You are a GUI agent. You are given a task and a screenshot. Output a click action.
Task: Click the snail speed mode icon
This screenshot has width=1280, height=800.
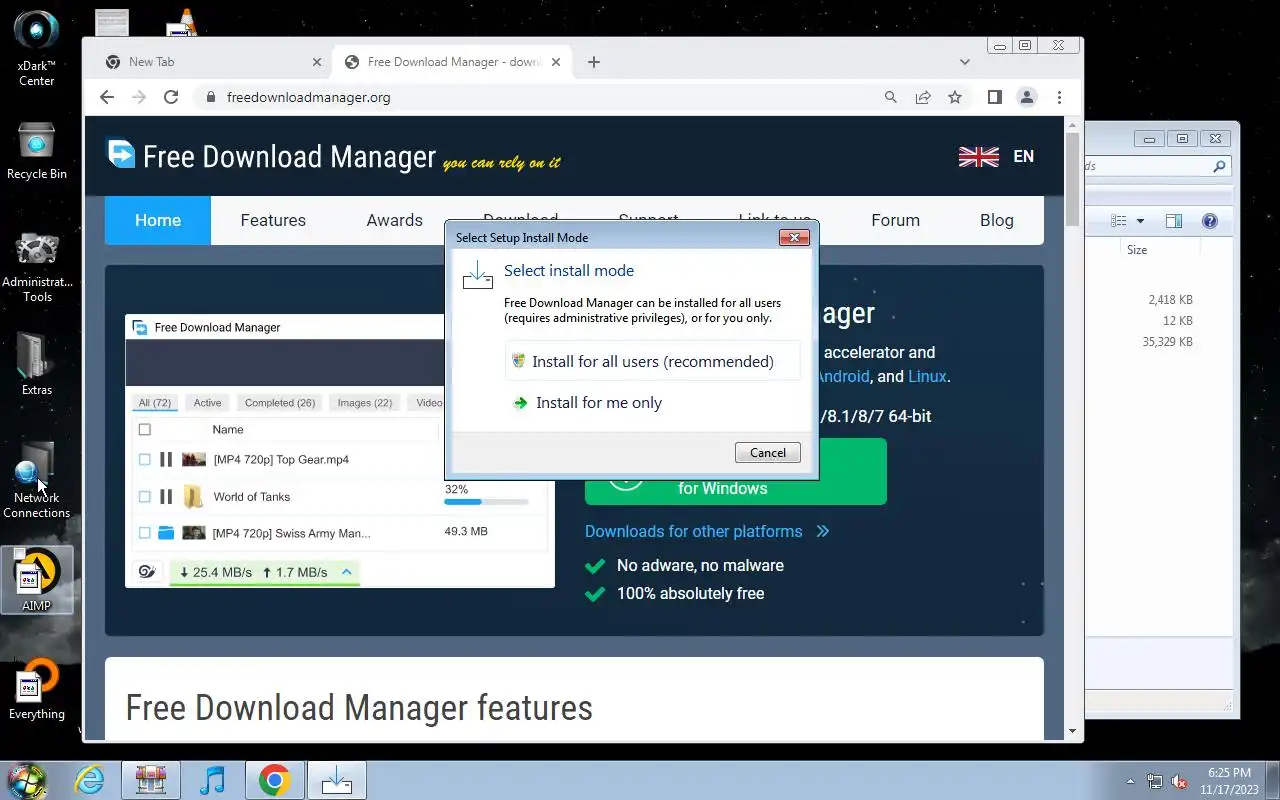click(147, 572)
